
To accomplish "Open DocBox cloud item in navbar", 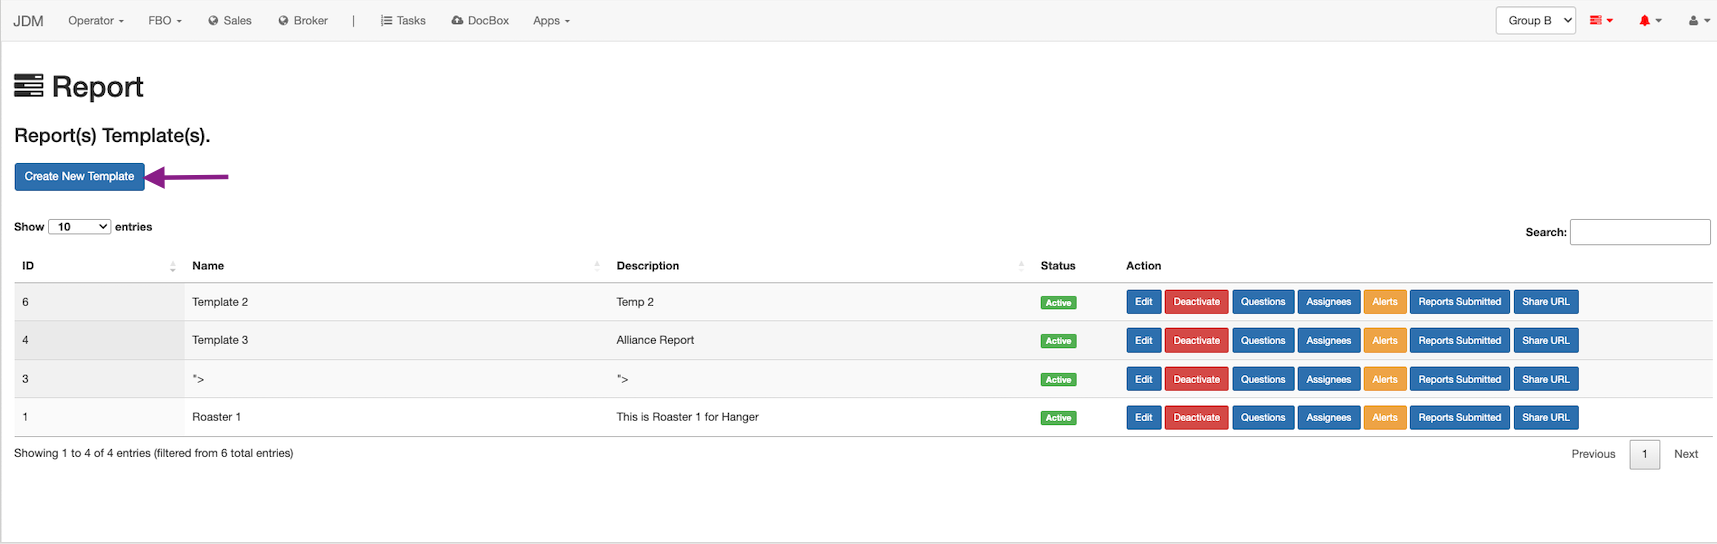I will coord(480,21).
